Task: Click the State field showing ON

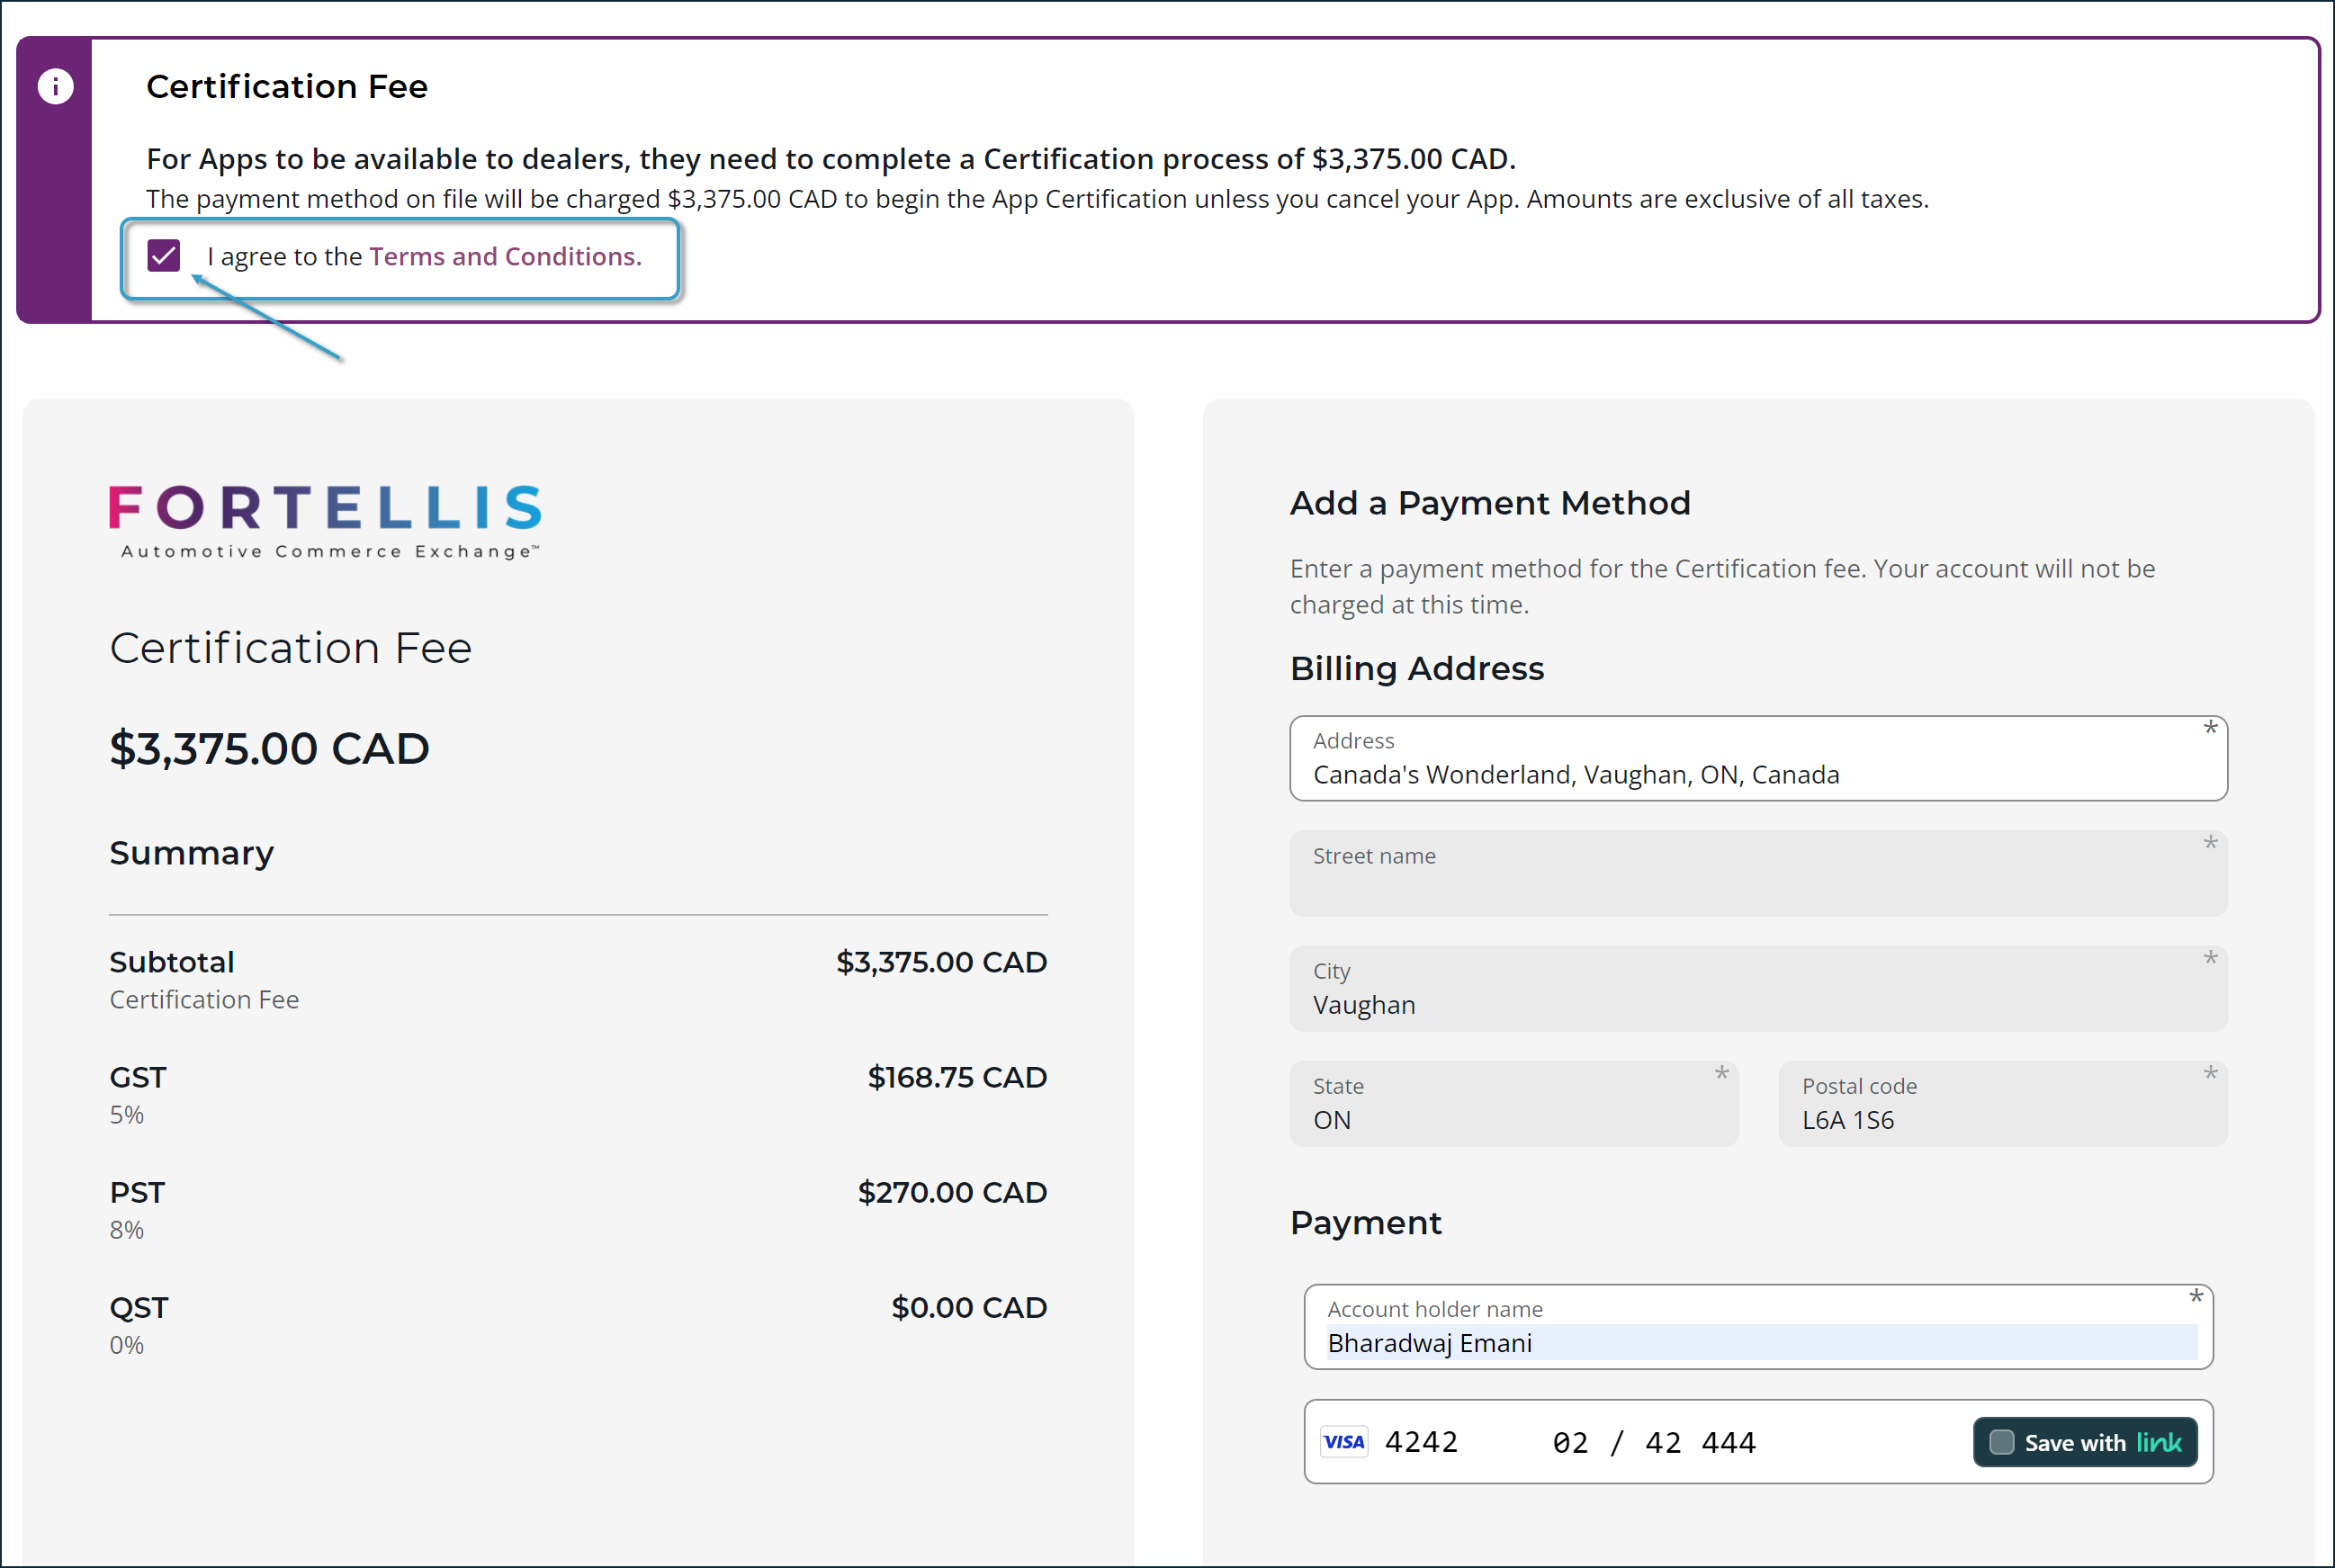Action: [1513, 1105]
